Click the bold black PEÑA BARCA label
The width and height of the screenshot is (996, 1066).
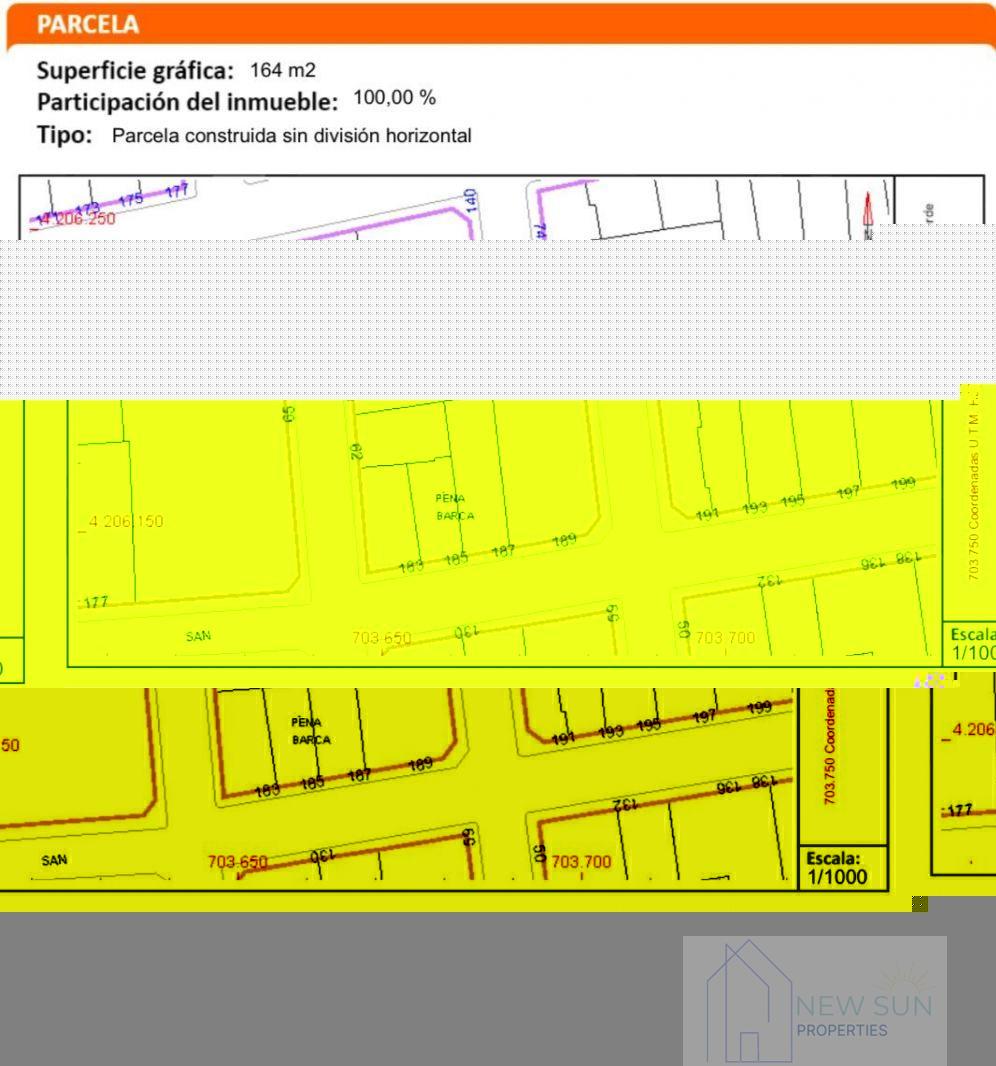click(311, 731)
